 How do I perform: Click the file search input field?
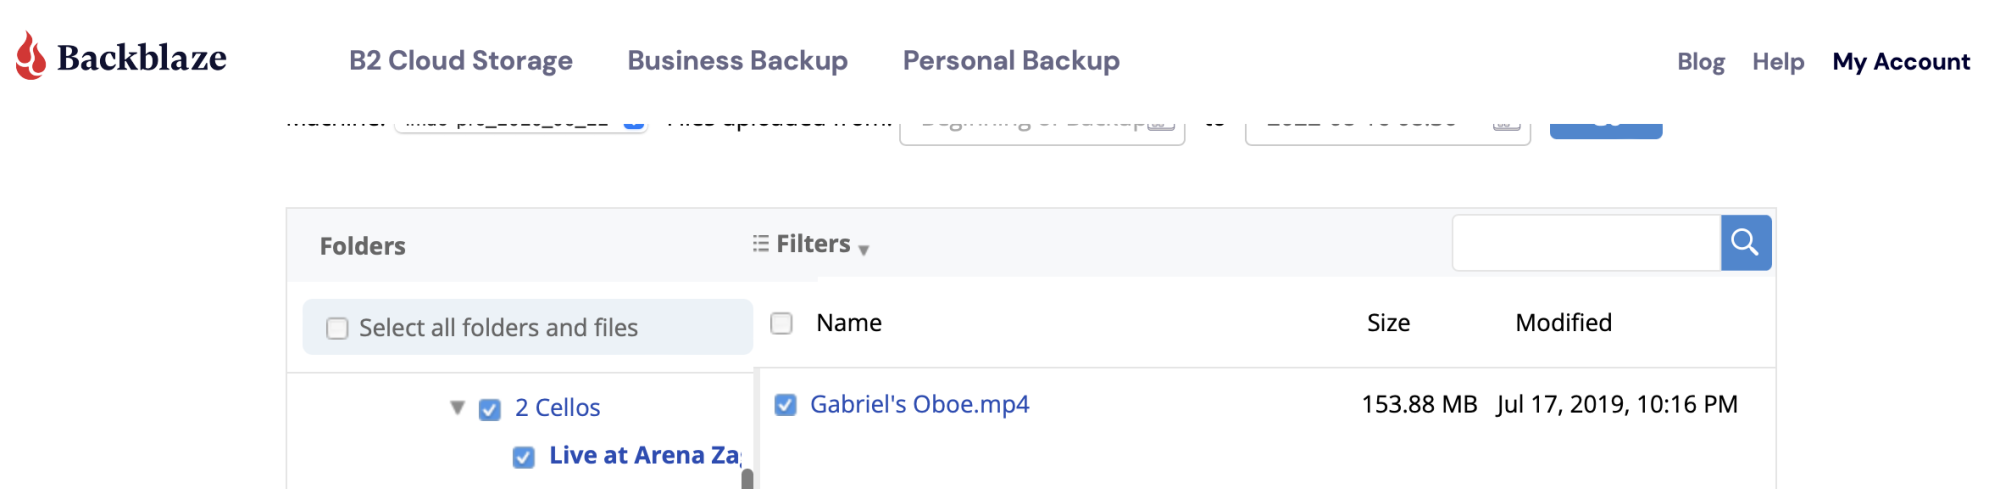(x=1586, y=243)
